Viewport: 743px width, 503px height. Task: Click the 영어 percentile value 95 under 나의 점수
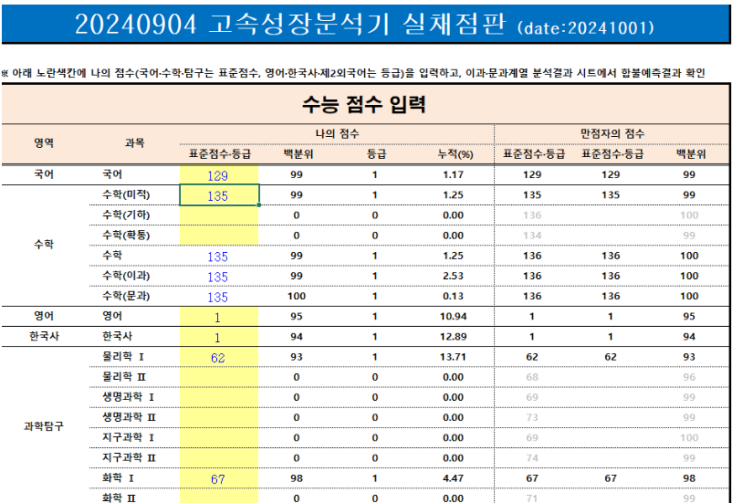[297, 316]
